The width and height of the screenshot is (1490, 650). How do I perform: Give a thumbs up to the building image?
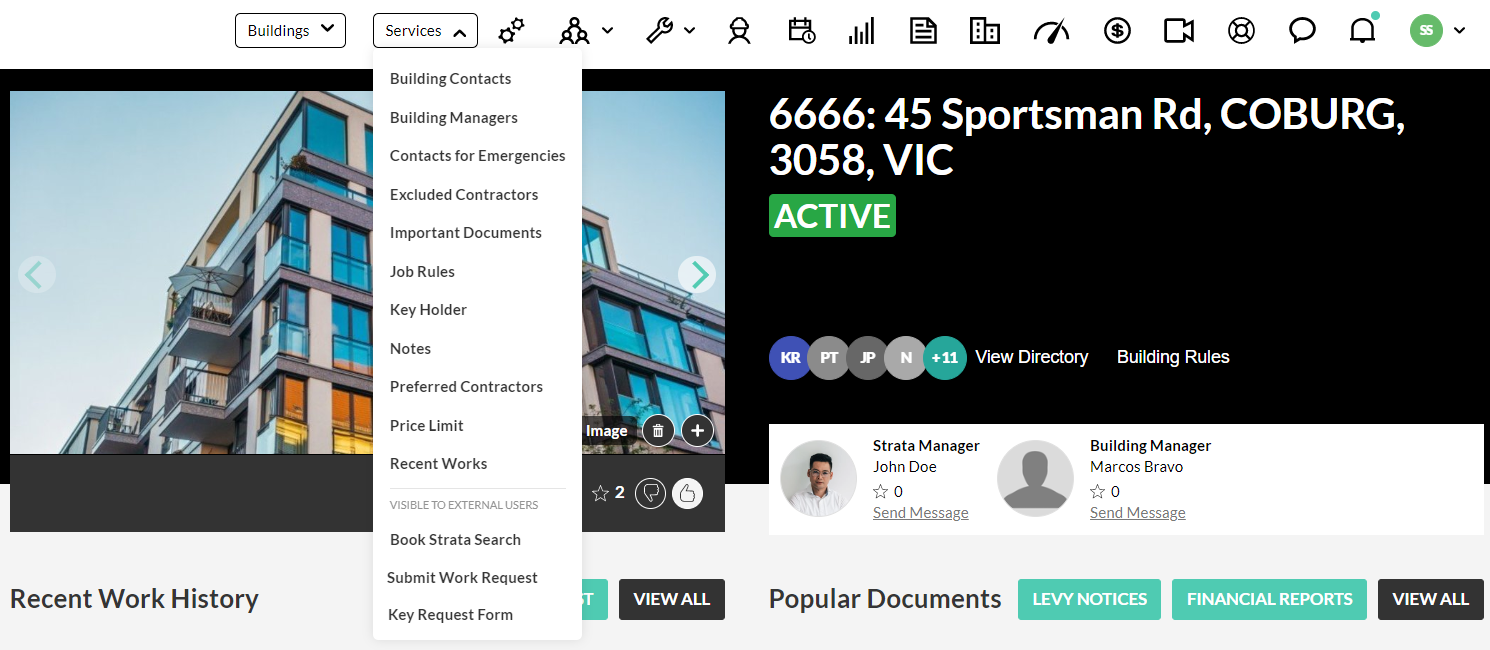click(x=687, y=492)
